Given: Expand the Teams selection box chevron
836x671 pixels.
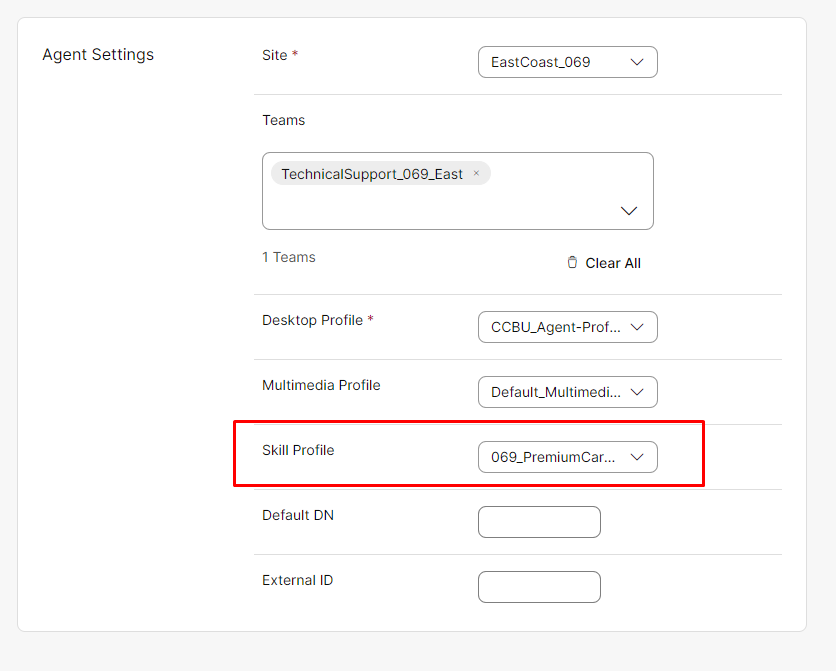Looking at the screenshot, I should pos(629,211).
